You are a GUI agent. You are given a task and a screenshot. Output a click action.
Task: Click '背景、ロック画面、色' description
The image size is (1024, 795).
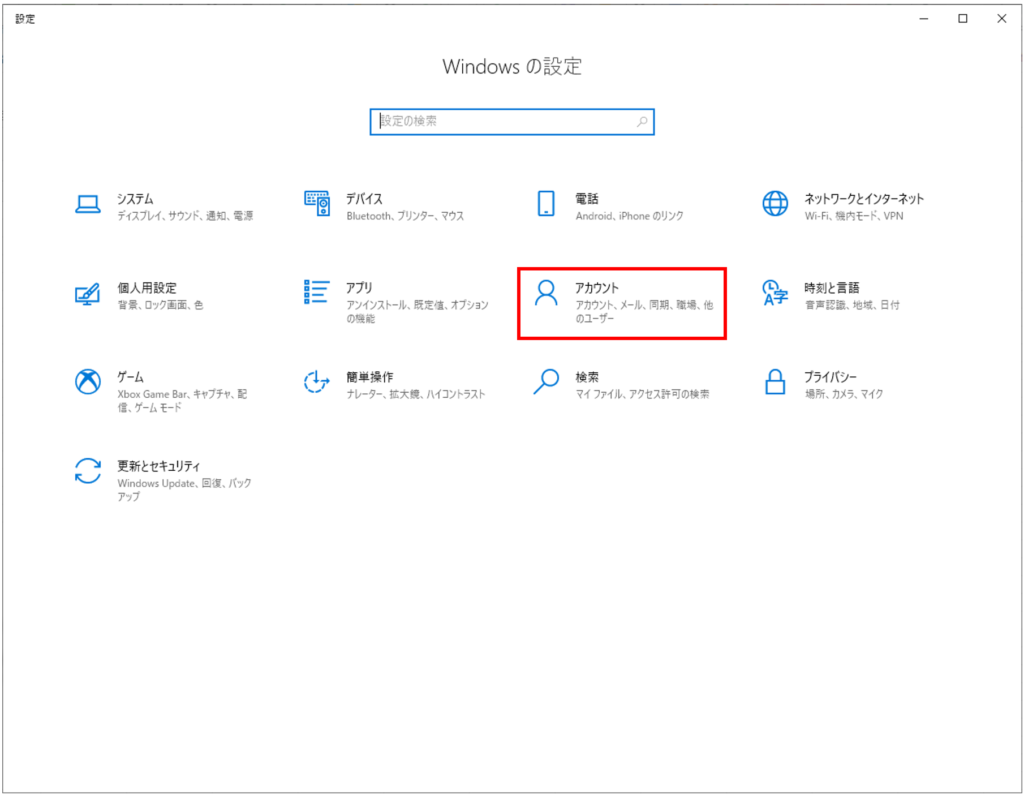tap(161, 305)
